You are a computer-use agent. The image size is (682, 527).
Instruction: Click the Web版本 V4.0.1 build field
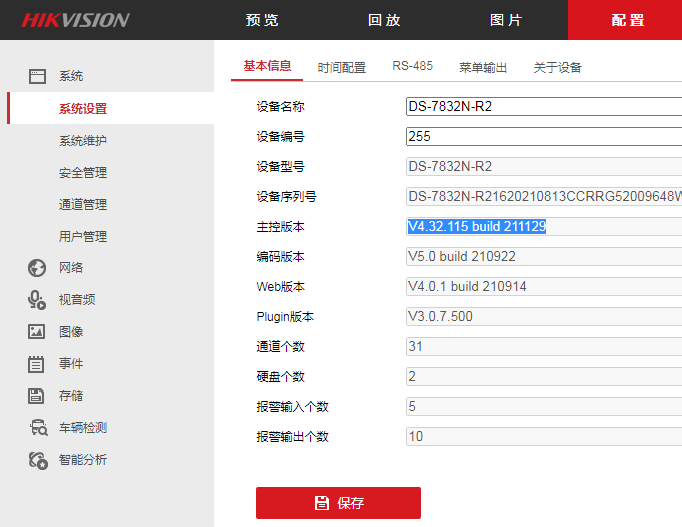tap(544, 287)
